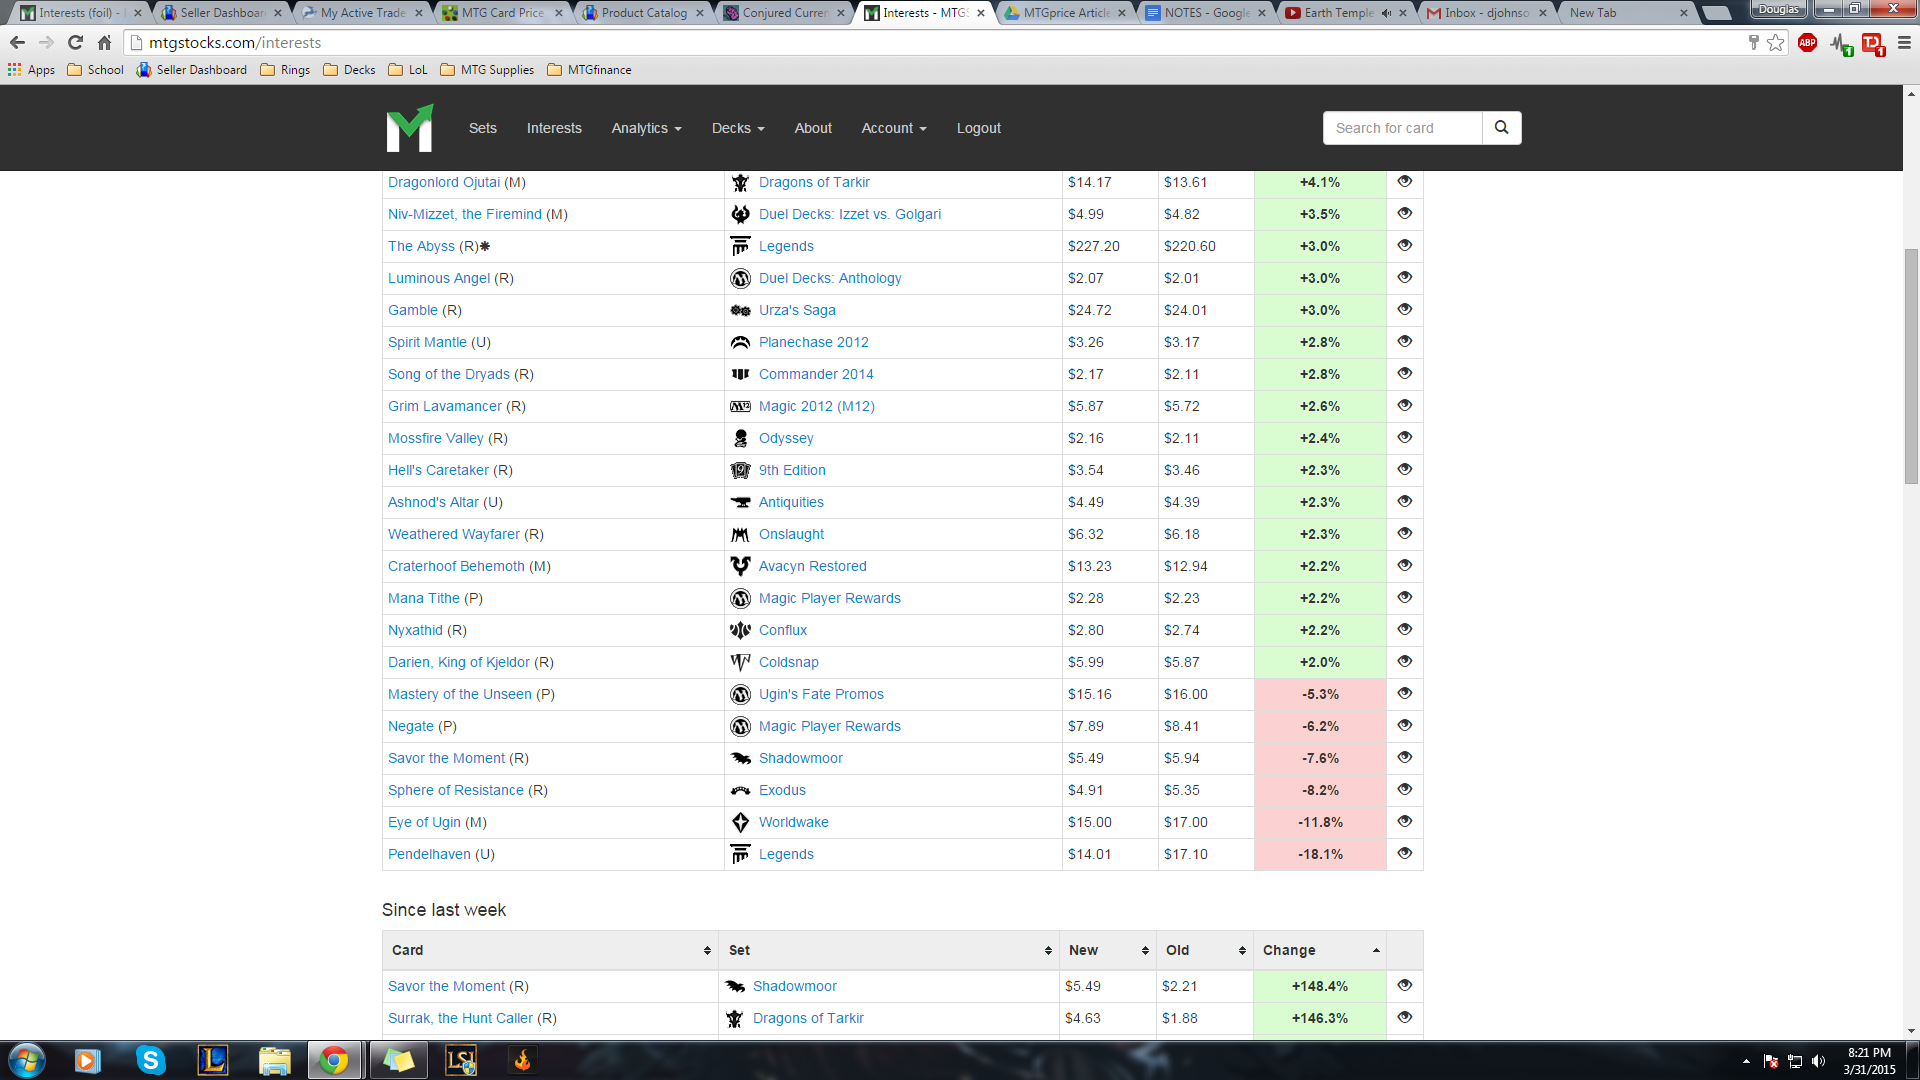Image resolution: width=1920 pixels, height=1080 pixels.
Task: Switch to the NOTES Google tab
Action: point(1207,13)
